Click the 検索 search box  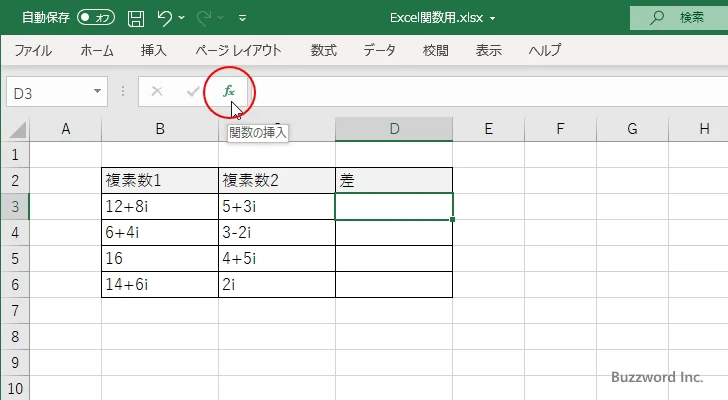click(679, 18)
